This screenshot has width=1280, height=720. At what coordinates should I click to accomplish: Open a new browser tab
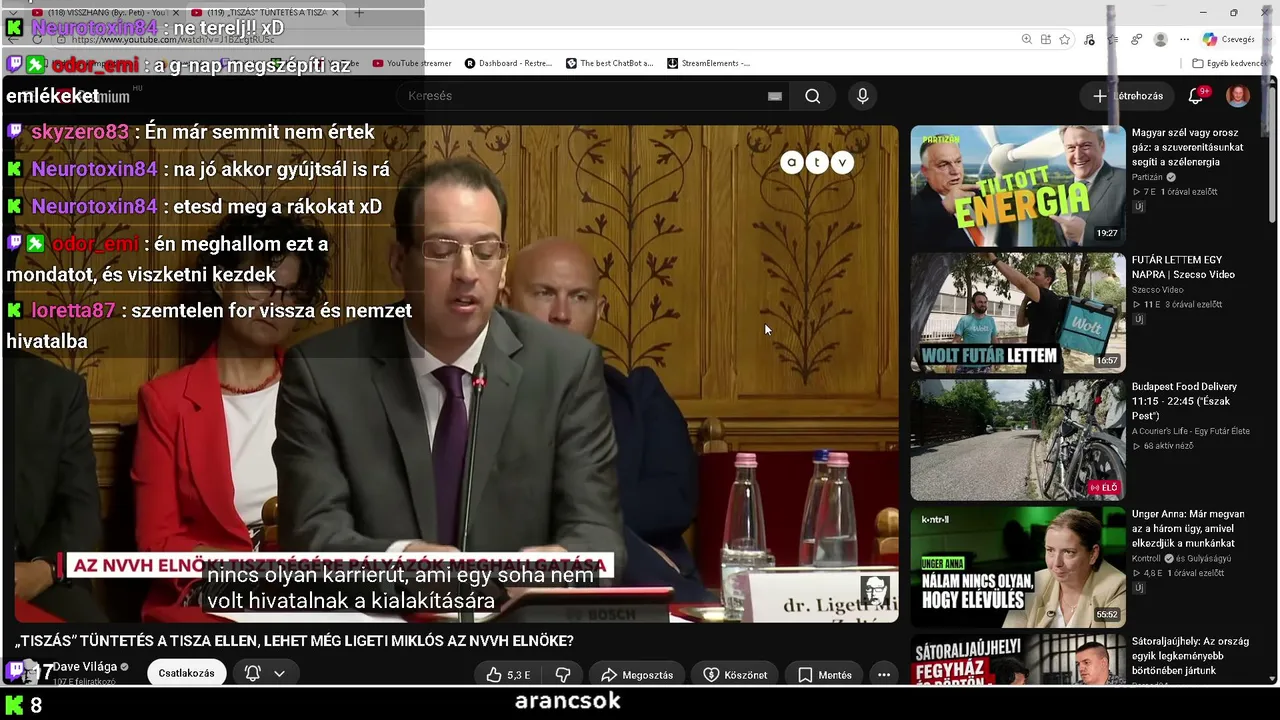pyautogui.click(x=359, y=13)
